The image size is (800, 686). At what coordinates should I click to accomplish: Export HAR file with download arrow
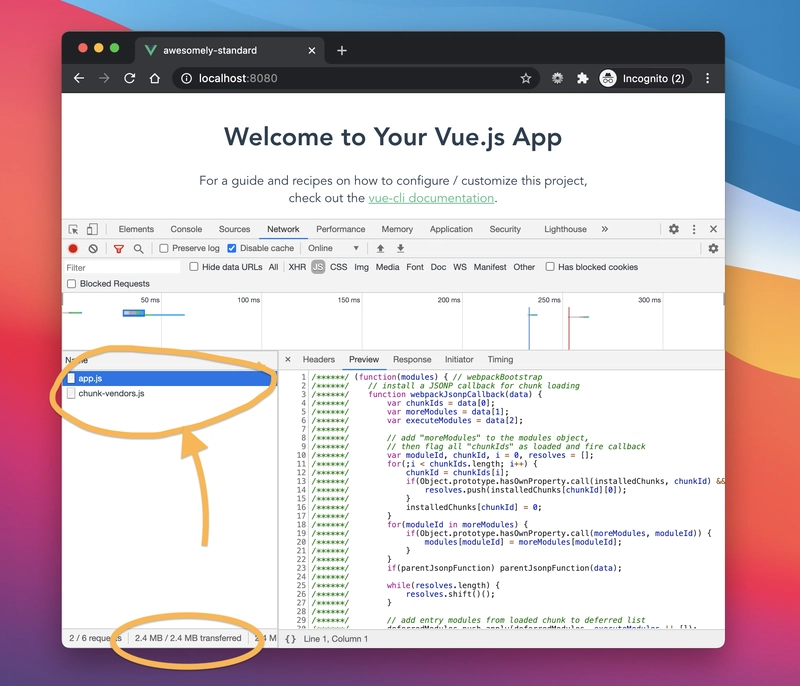click(401, 248)
